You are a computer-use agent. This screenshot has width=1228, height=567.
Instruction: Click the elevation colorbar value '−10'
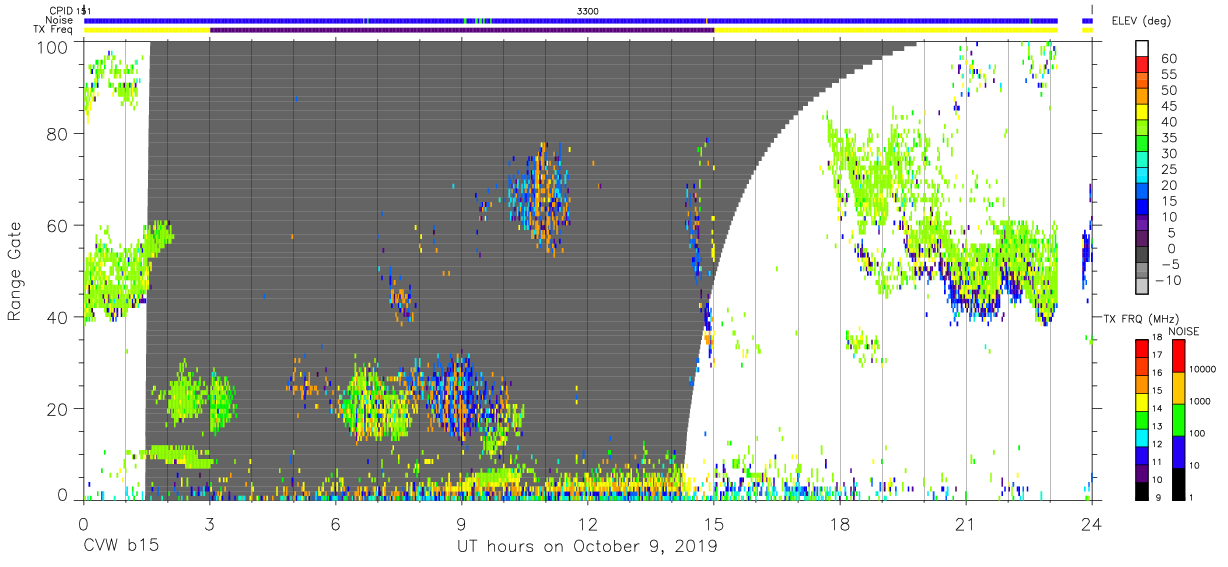[1167, 280]
